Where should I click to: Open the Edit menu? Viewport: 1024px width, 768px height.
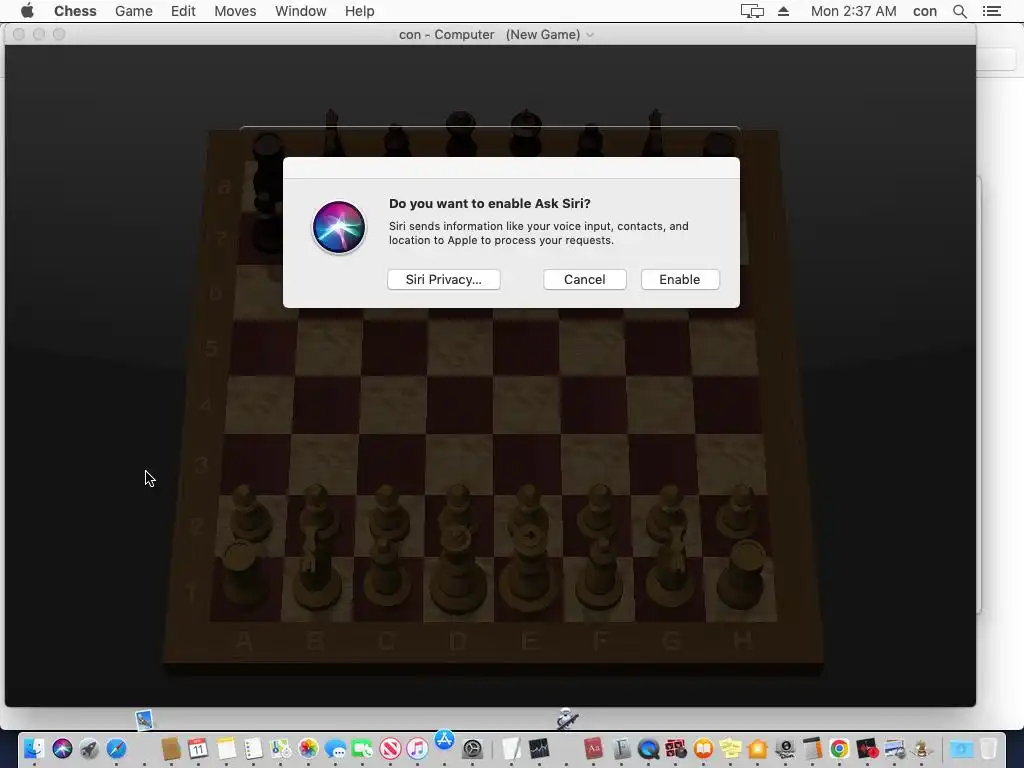pyautogui.click(x=183, y=11)
